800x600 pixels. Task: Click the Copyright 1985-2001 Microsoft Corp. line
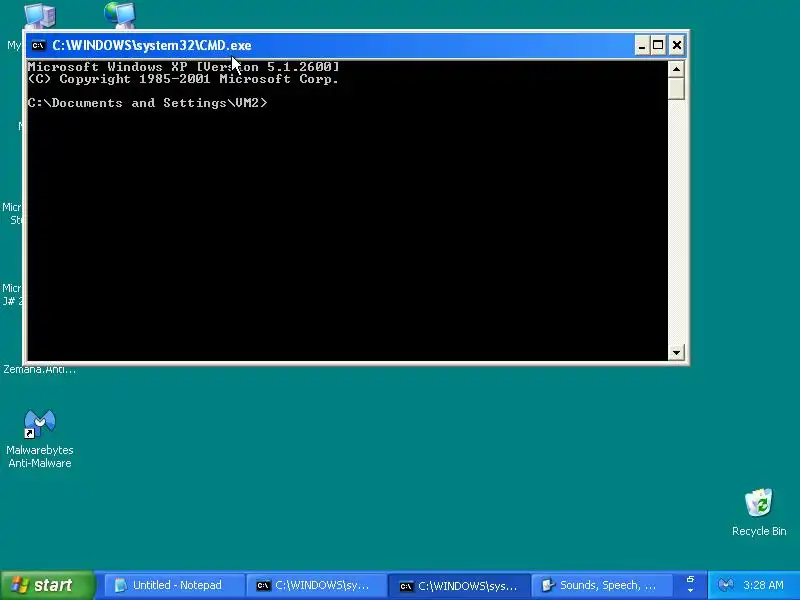[x=183, y=79]
